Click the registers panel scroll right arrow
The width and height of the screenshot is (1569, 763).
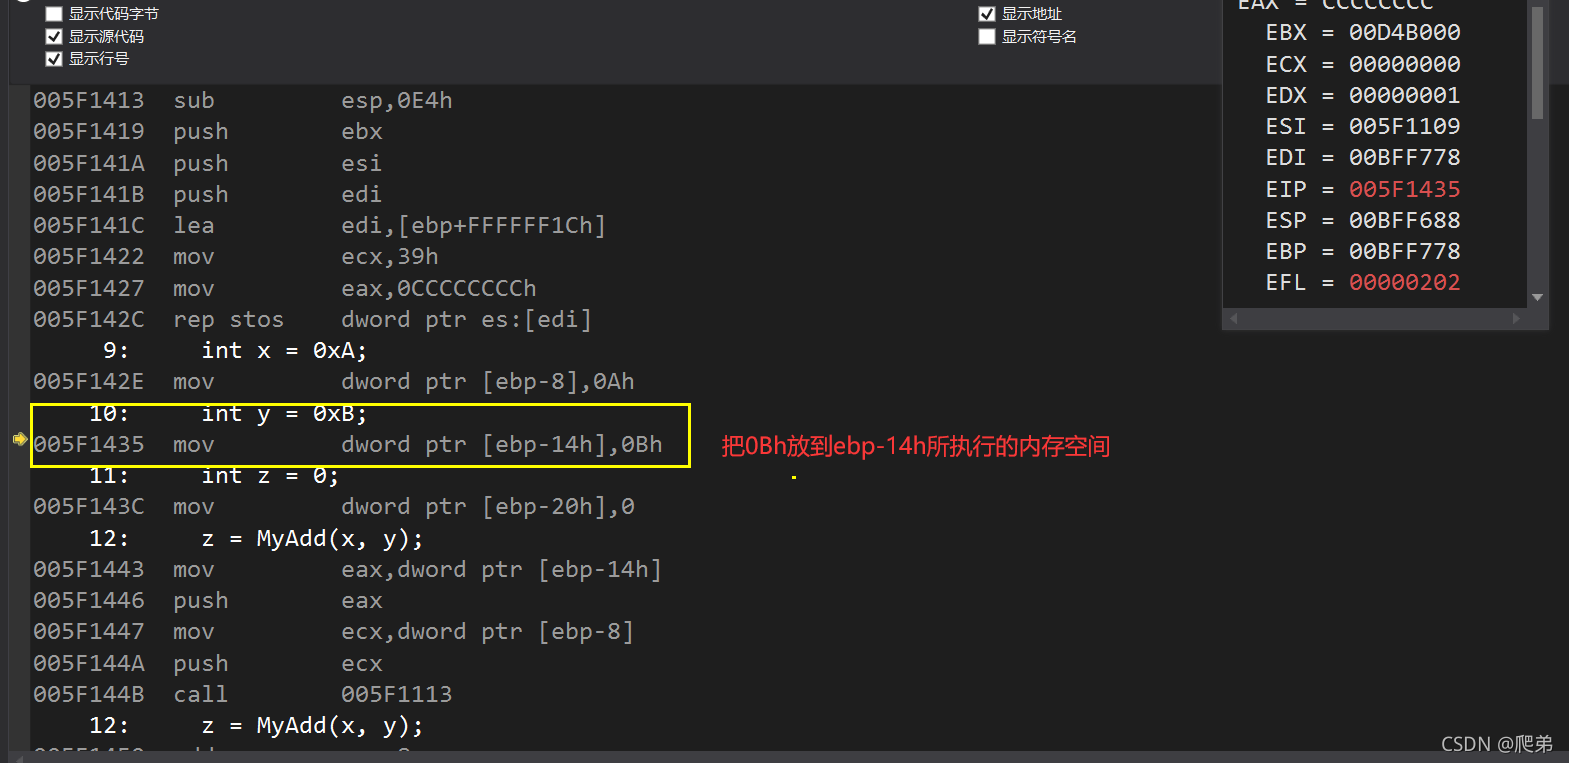pos(1516,319)
